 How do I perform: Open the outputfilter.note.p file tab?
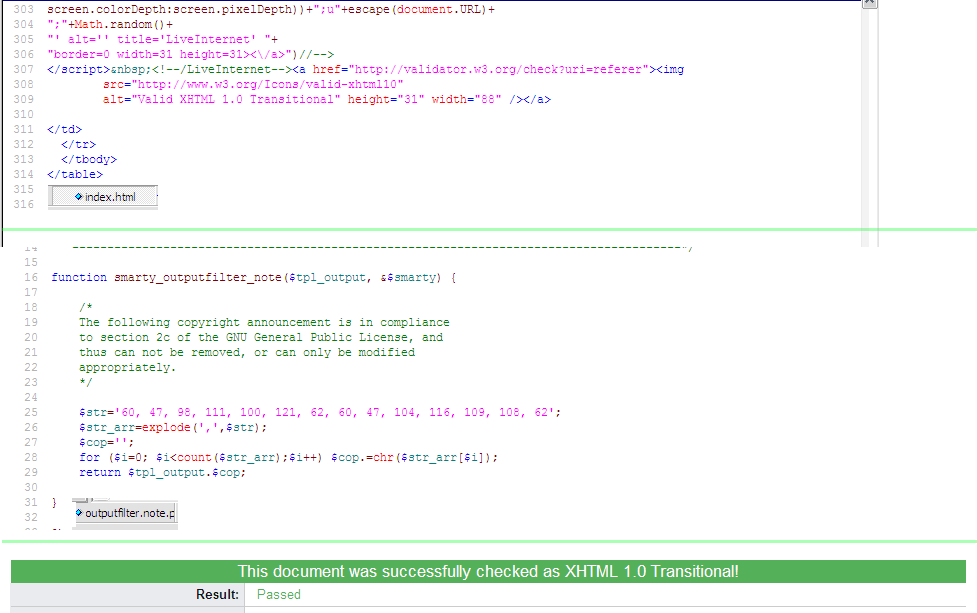tap(125, 513)
